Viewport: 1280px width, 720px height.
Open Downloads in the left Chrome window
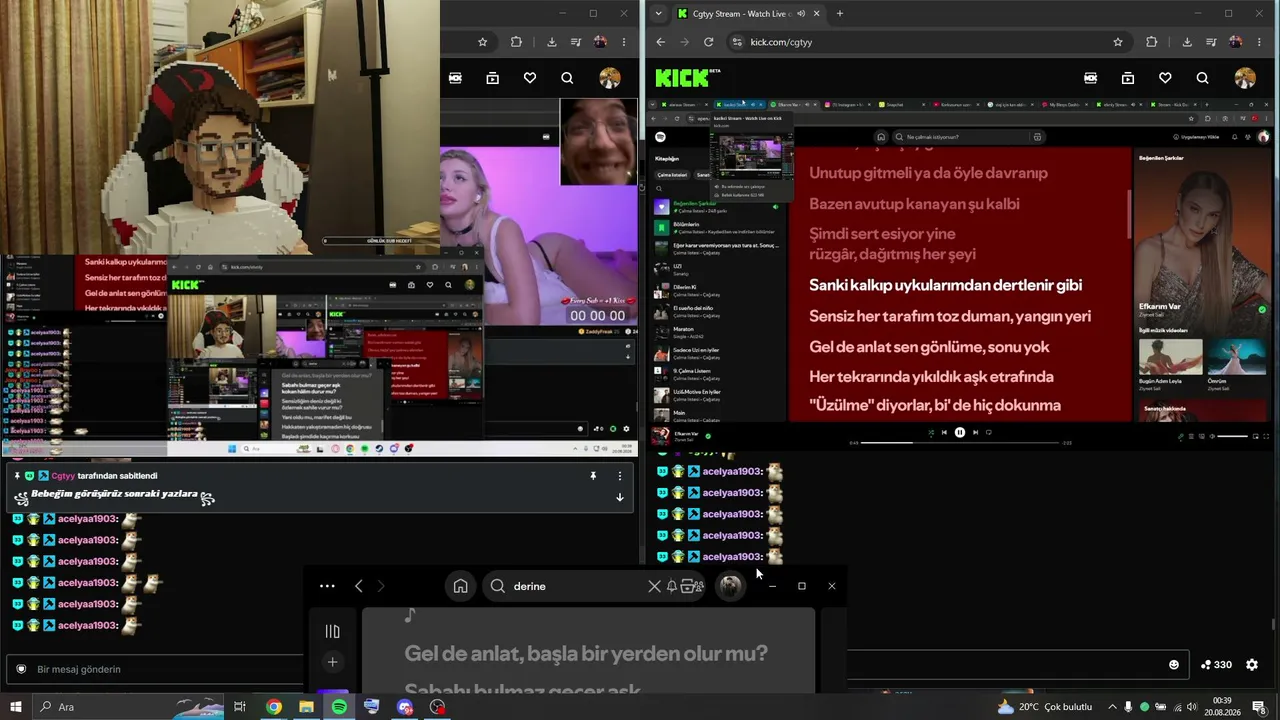point(552,42)
